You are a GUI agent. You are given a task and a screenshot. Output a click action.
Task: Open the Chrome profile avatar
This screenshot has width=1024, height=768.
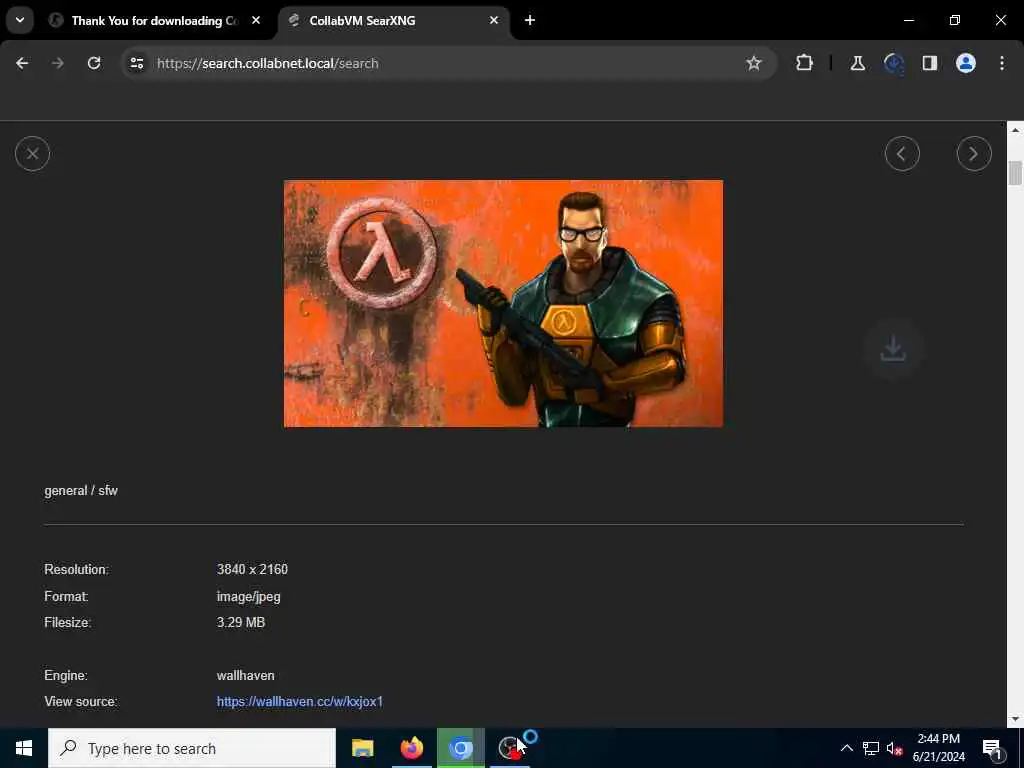[966, 63]
